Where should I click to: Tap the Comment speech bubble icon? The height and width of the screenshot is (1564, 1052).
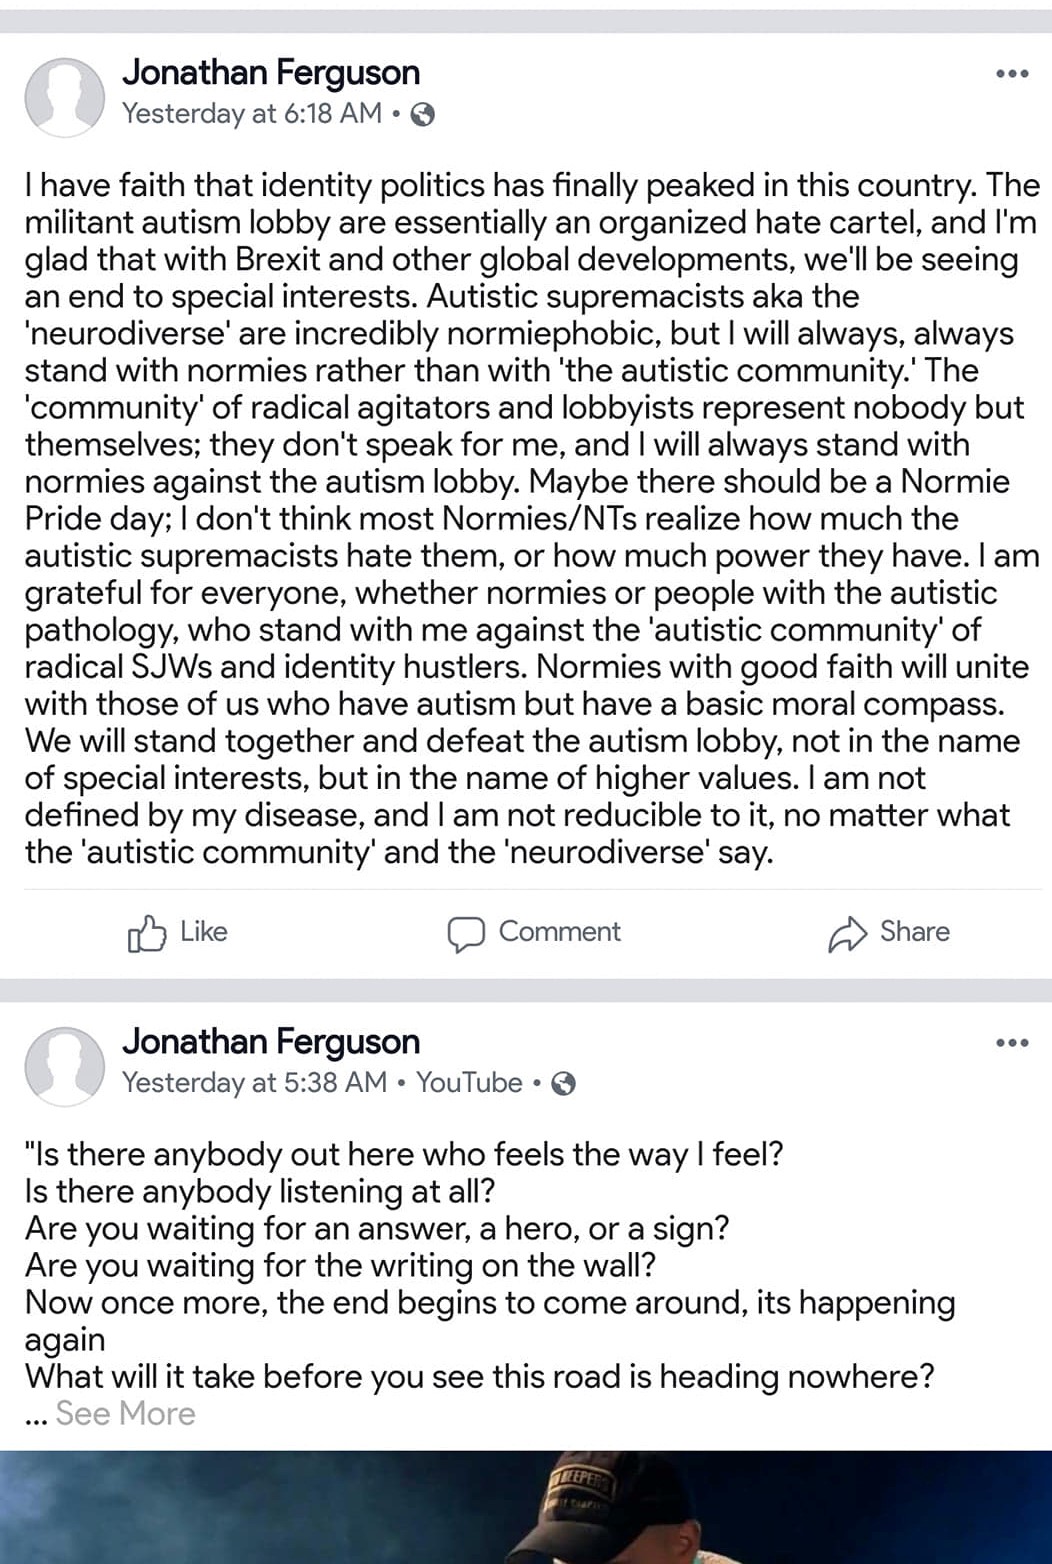click(465, 933)
